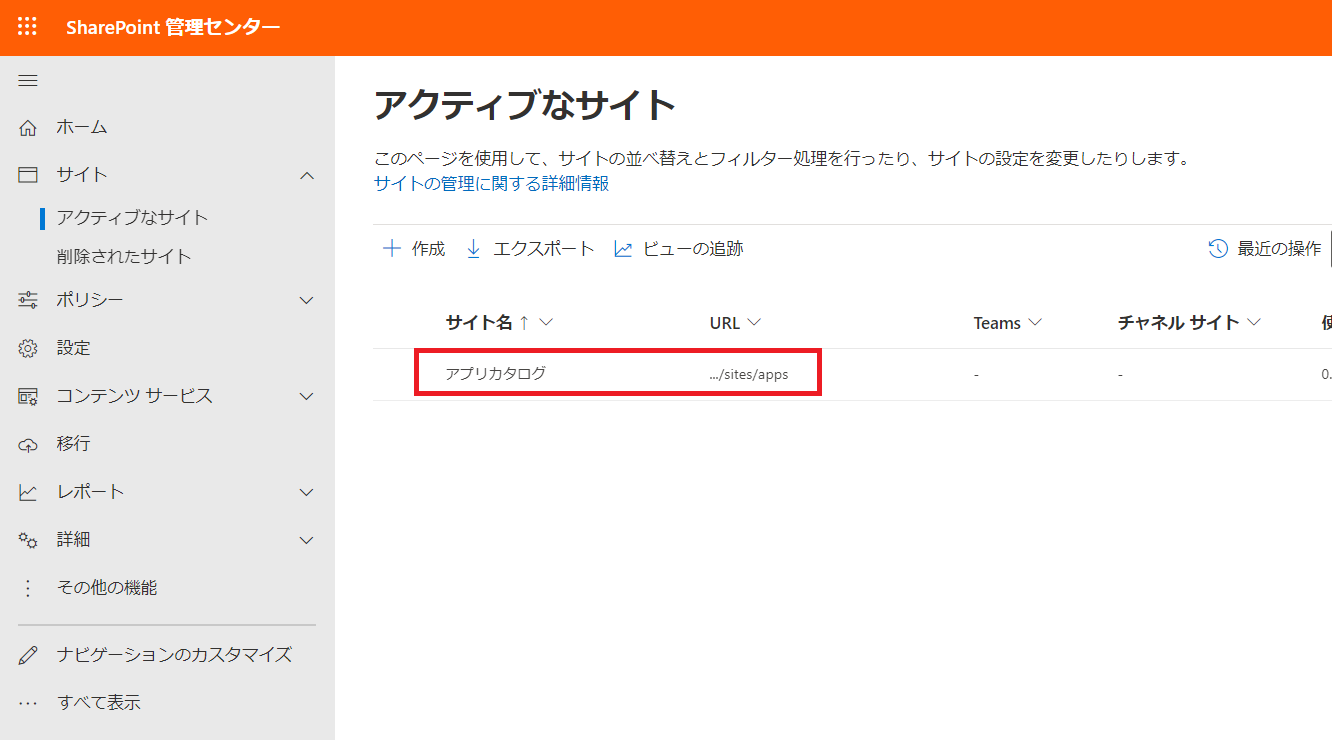Open the チャネル サイト column dropdown

1253,322
